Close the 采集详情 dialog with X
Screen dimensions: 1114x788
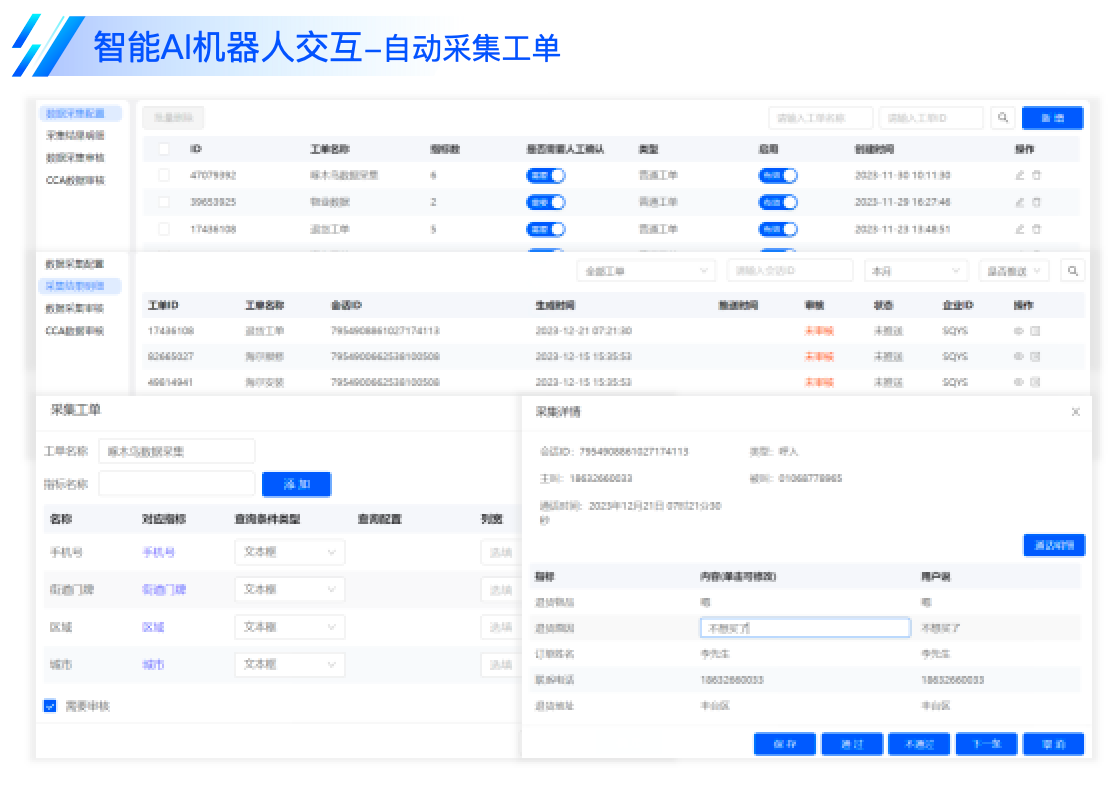tap(1076, 412)
